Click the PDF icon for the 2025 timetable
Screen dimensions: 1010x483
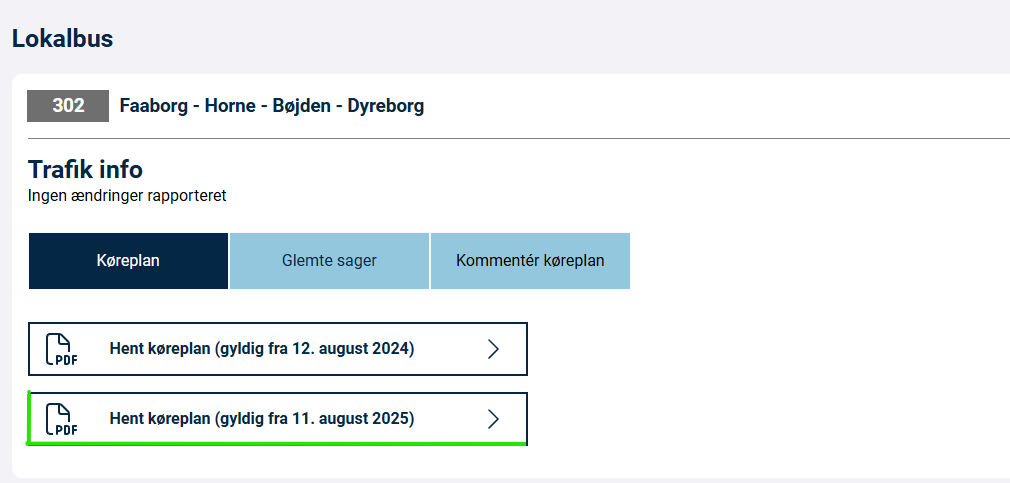pyautogui.click(x=62, y=419)
